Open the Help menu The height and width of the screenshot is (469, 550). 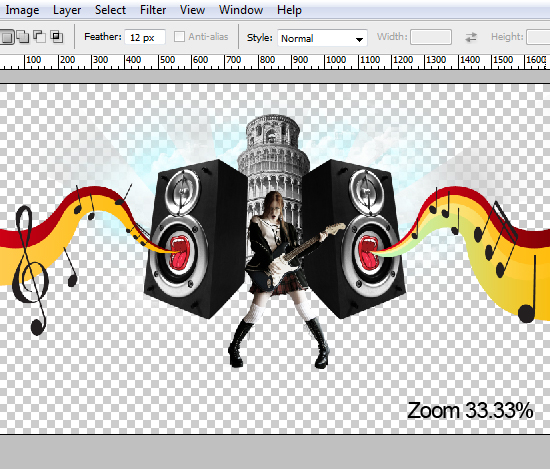coord(289,10)
